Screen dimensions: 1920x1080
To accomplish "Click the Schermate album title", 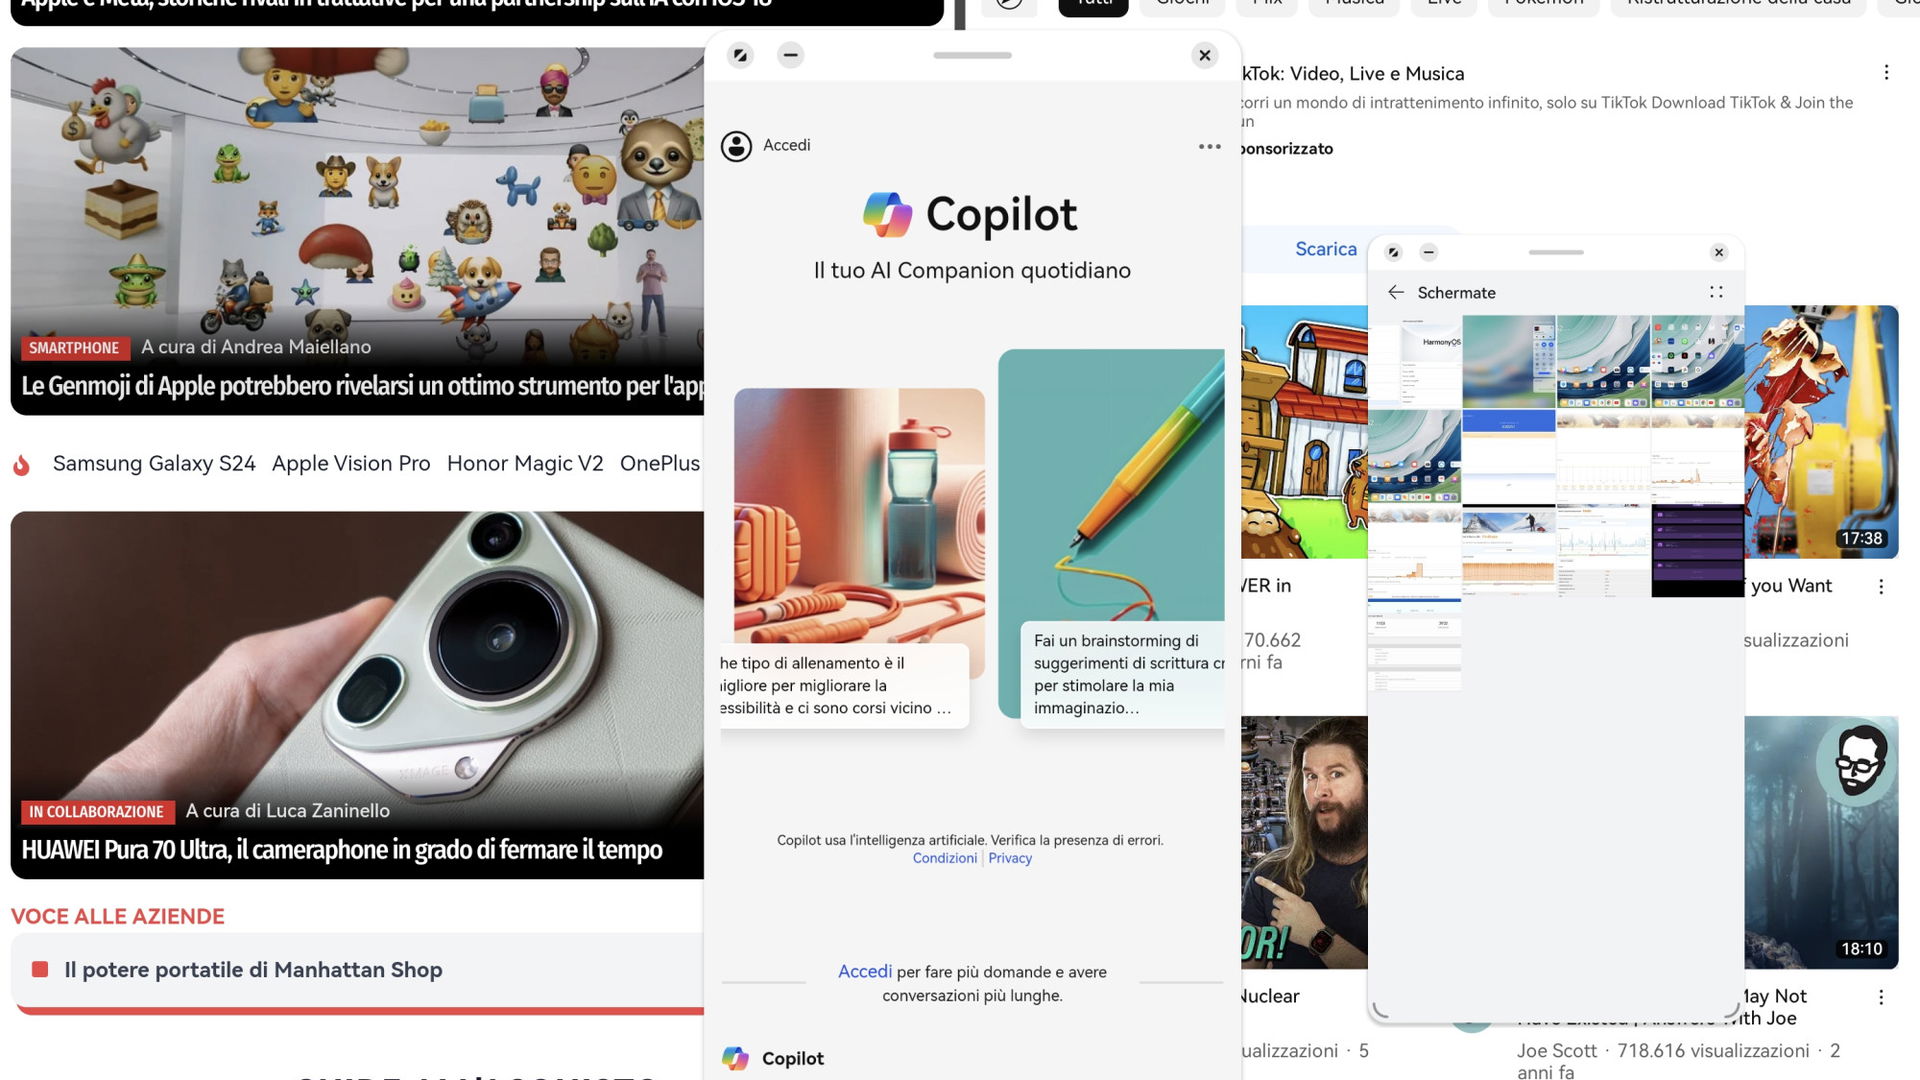I will [x=1456, y=292].
